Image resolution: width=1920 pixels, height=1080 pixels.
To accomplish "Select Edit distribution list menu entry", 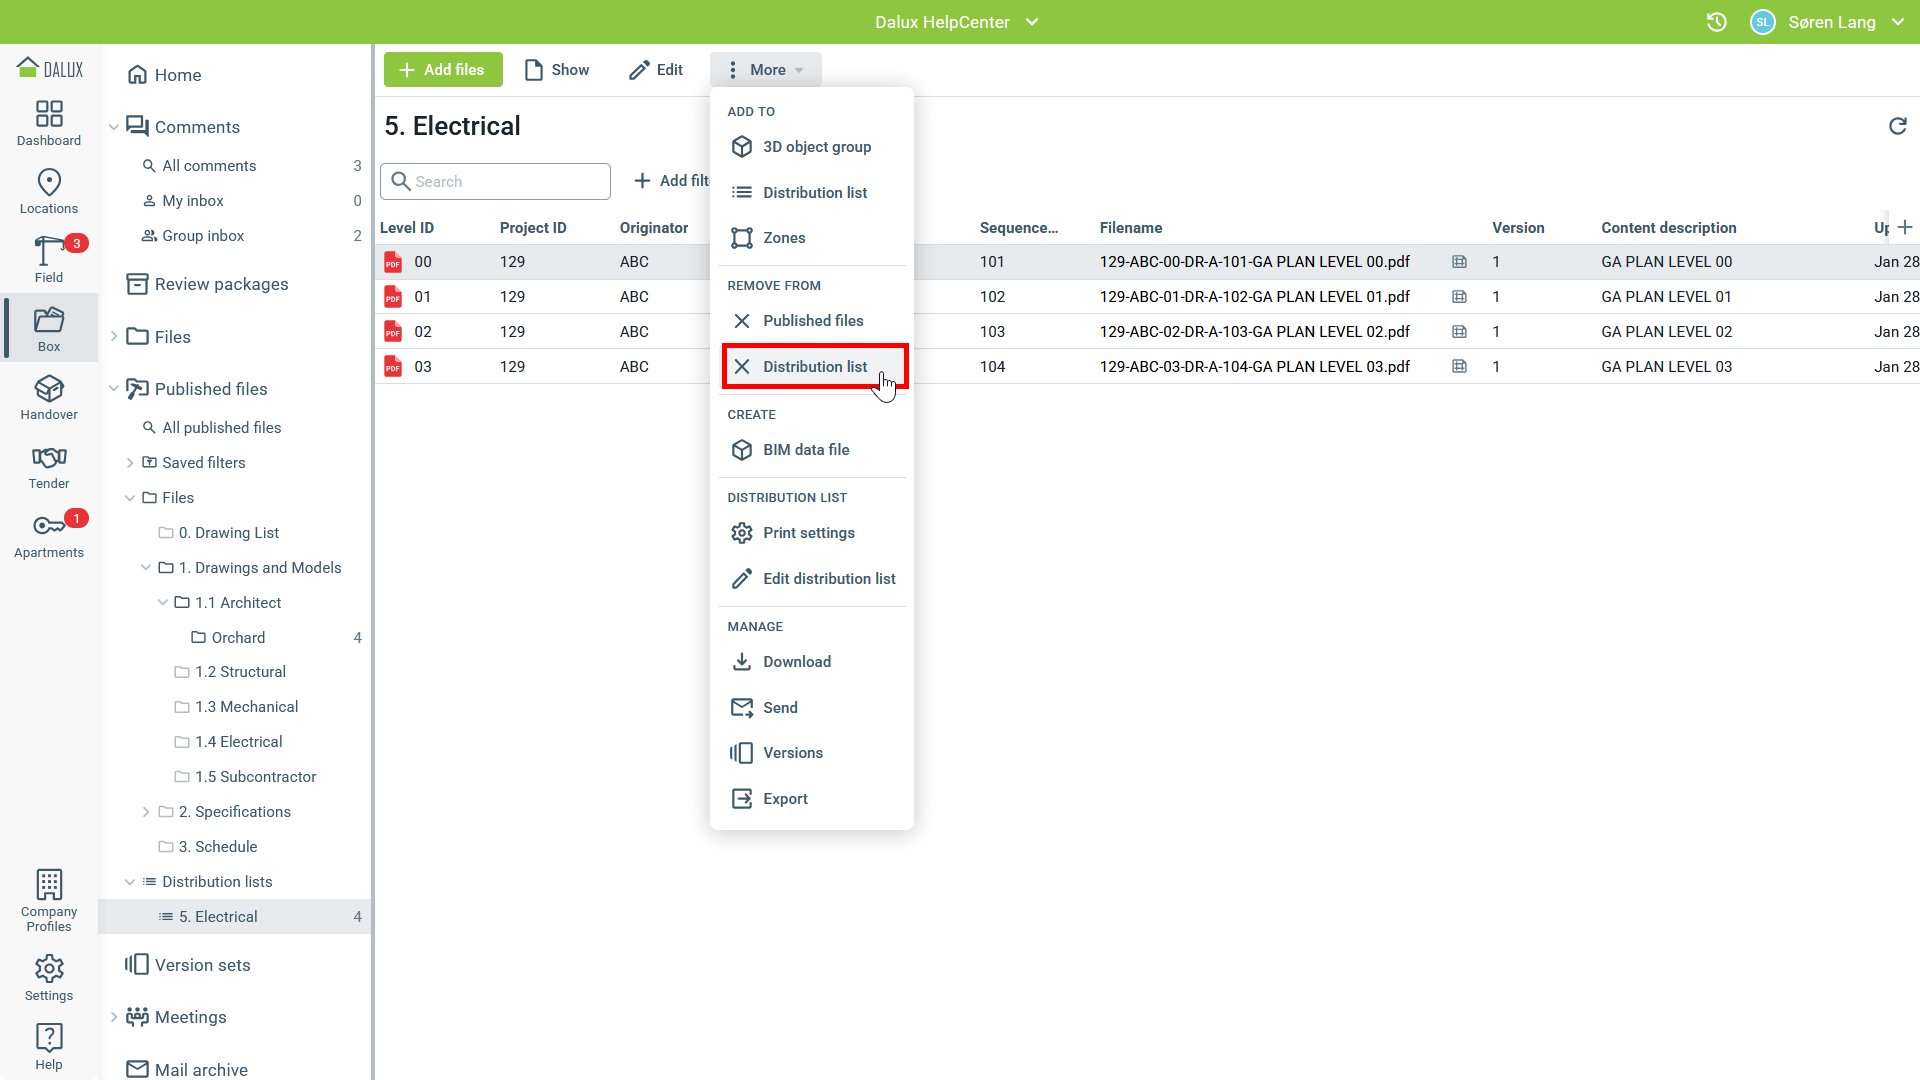I will click(828, 579).
